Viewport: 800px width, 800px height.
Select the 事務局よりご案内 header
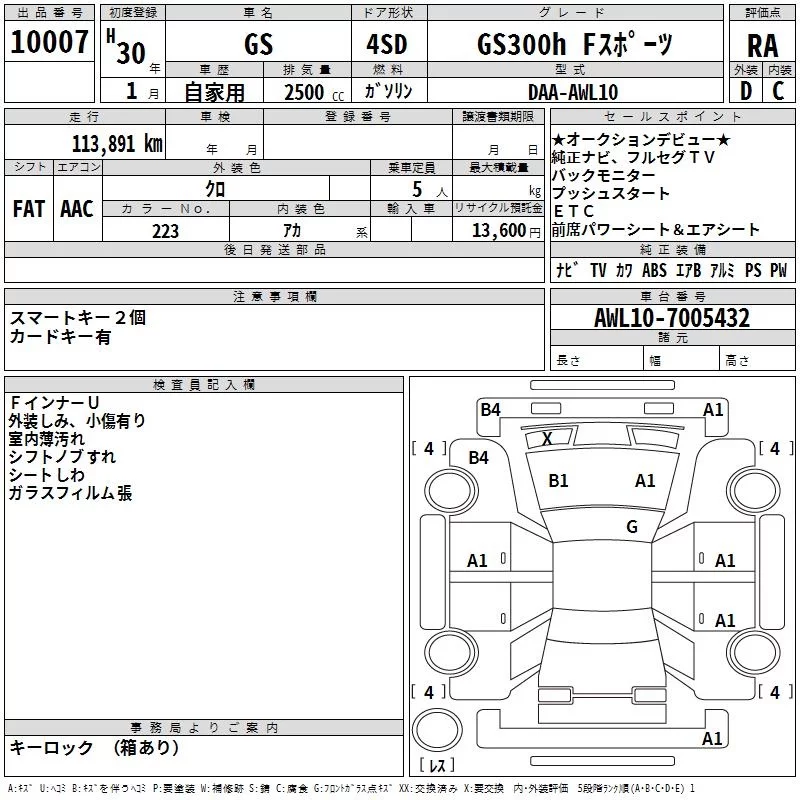click(204, 728)
